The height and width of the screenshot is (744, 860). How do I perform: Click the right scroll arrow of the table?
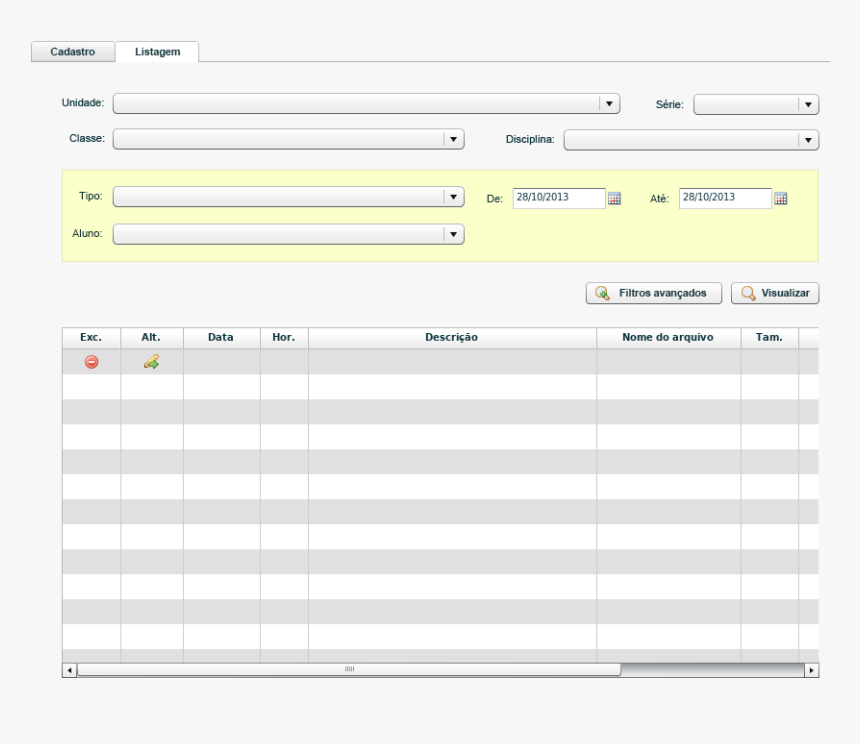812,669
